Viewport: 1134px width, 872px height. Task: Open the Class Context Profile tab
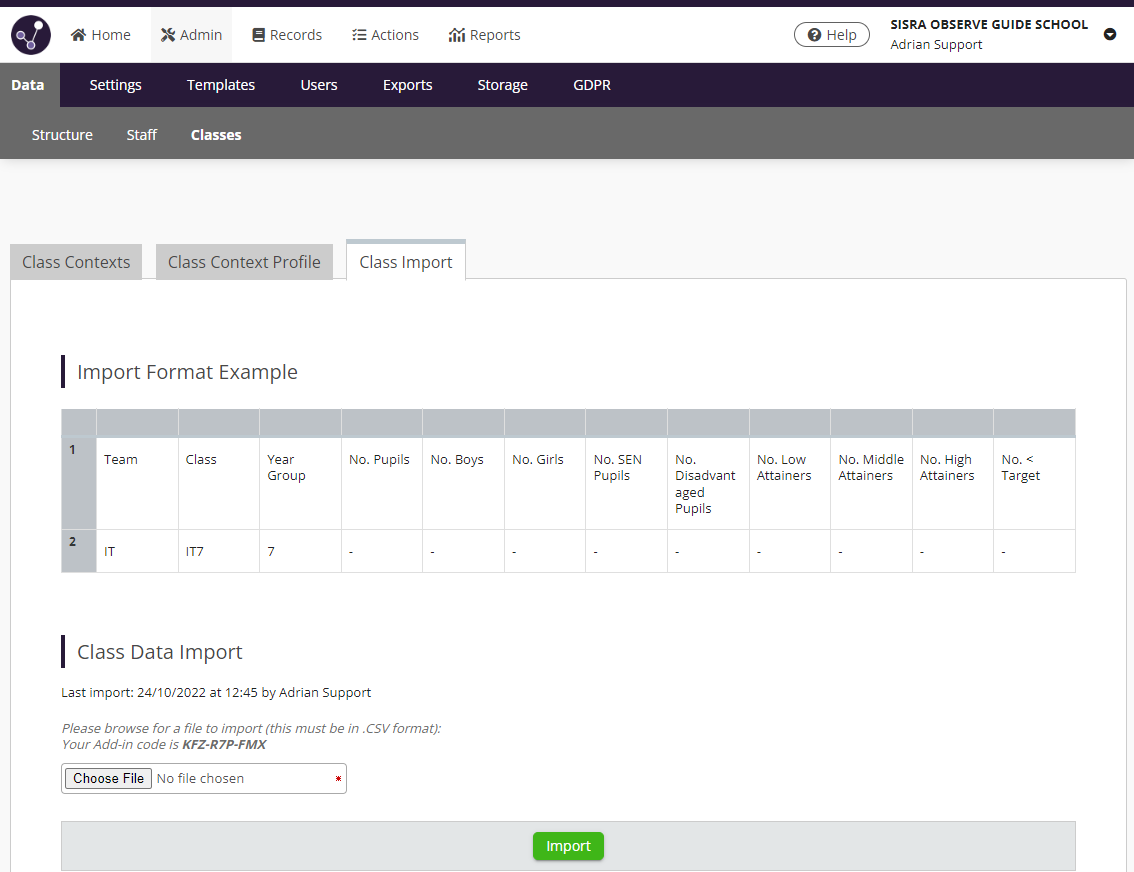(x=243, y=261)
